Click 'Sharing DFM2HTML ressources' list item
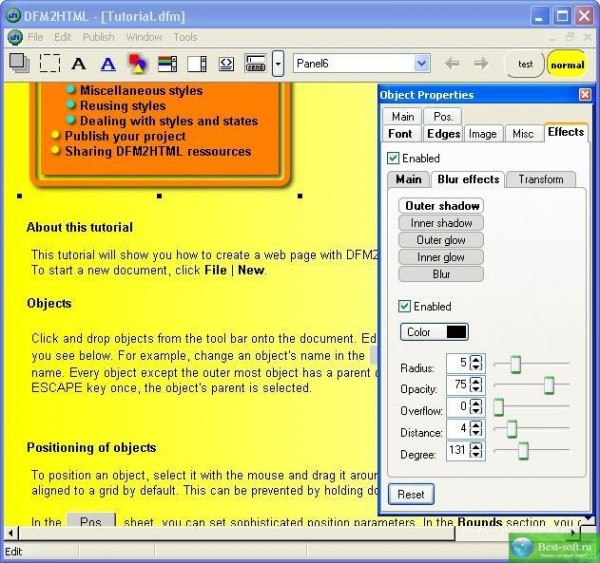600x563 pixels. coord(158,151)
